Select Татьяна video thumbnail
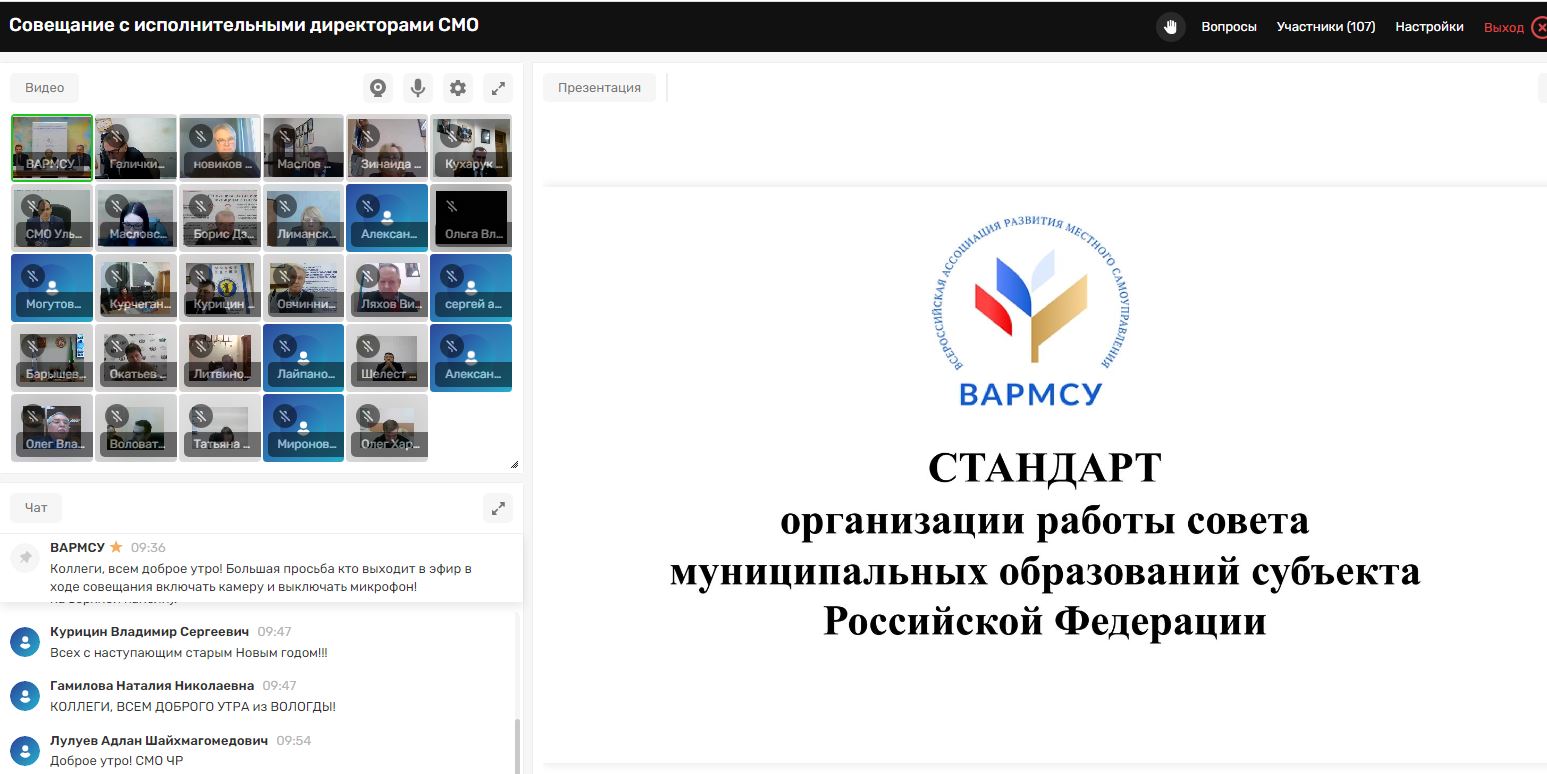1547x774 pixels. [219, 427]
